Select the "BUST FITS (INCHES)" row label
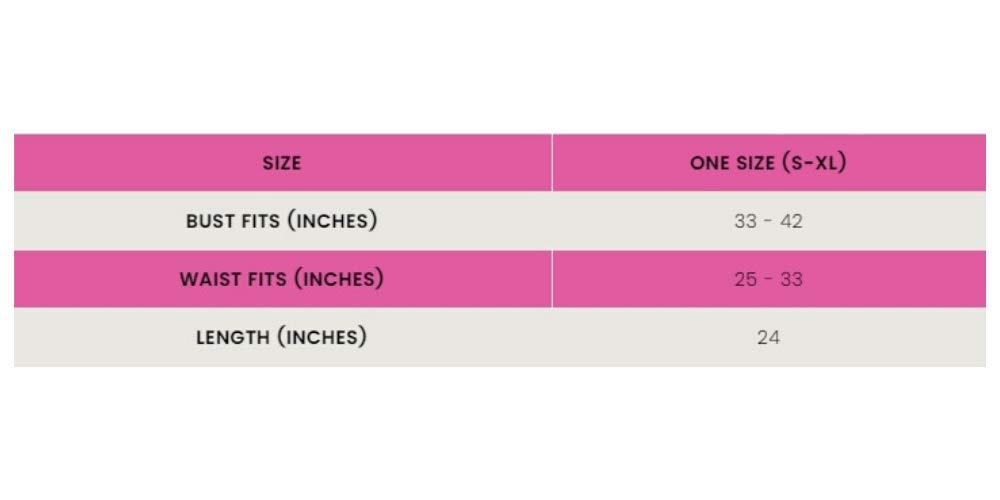Screen dimensions: 1000x500 click(x=281, y=221)
